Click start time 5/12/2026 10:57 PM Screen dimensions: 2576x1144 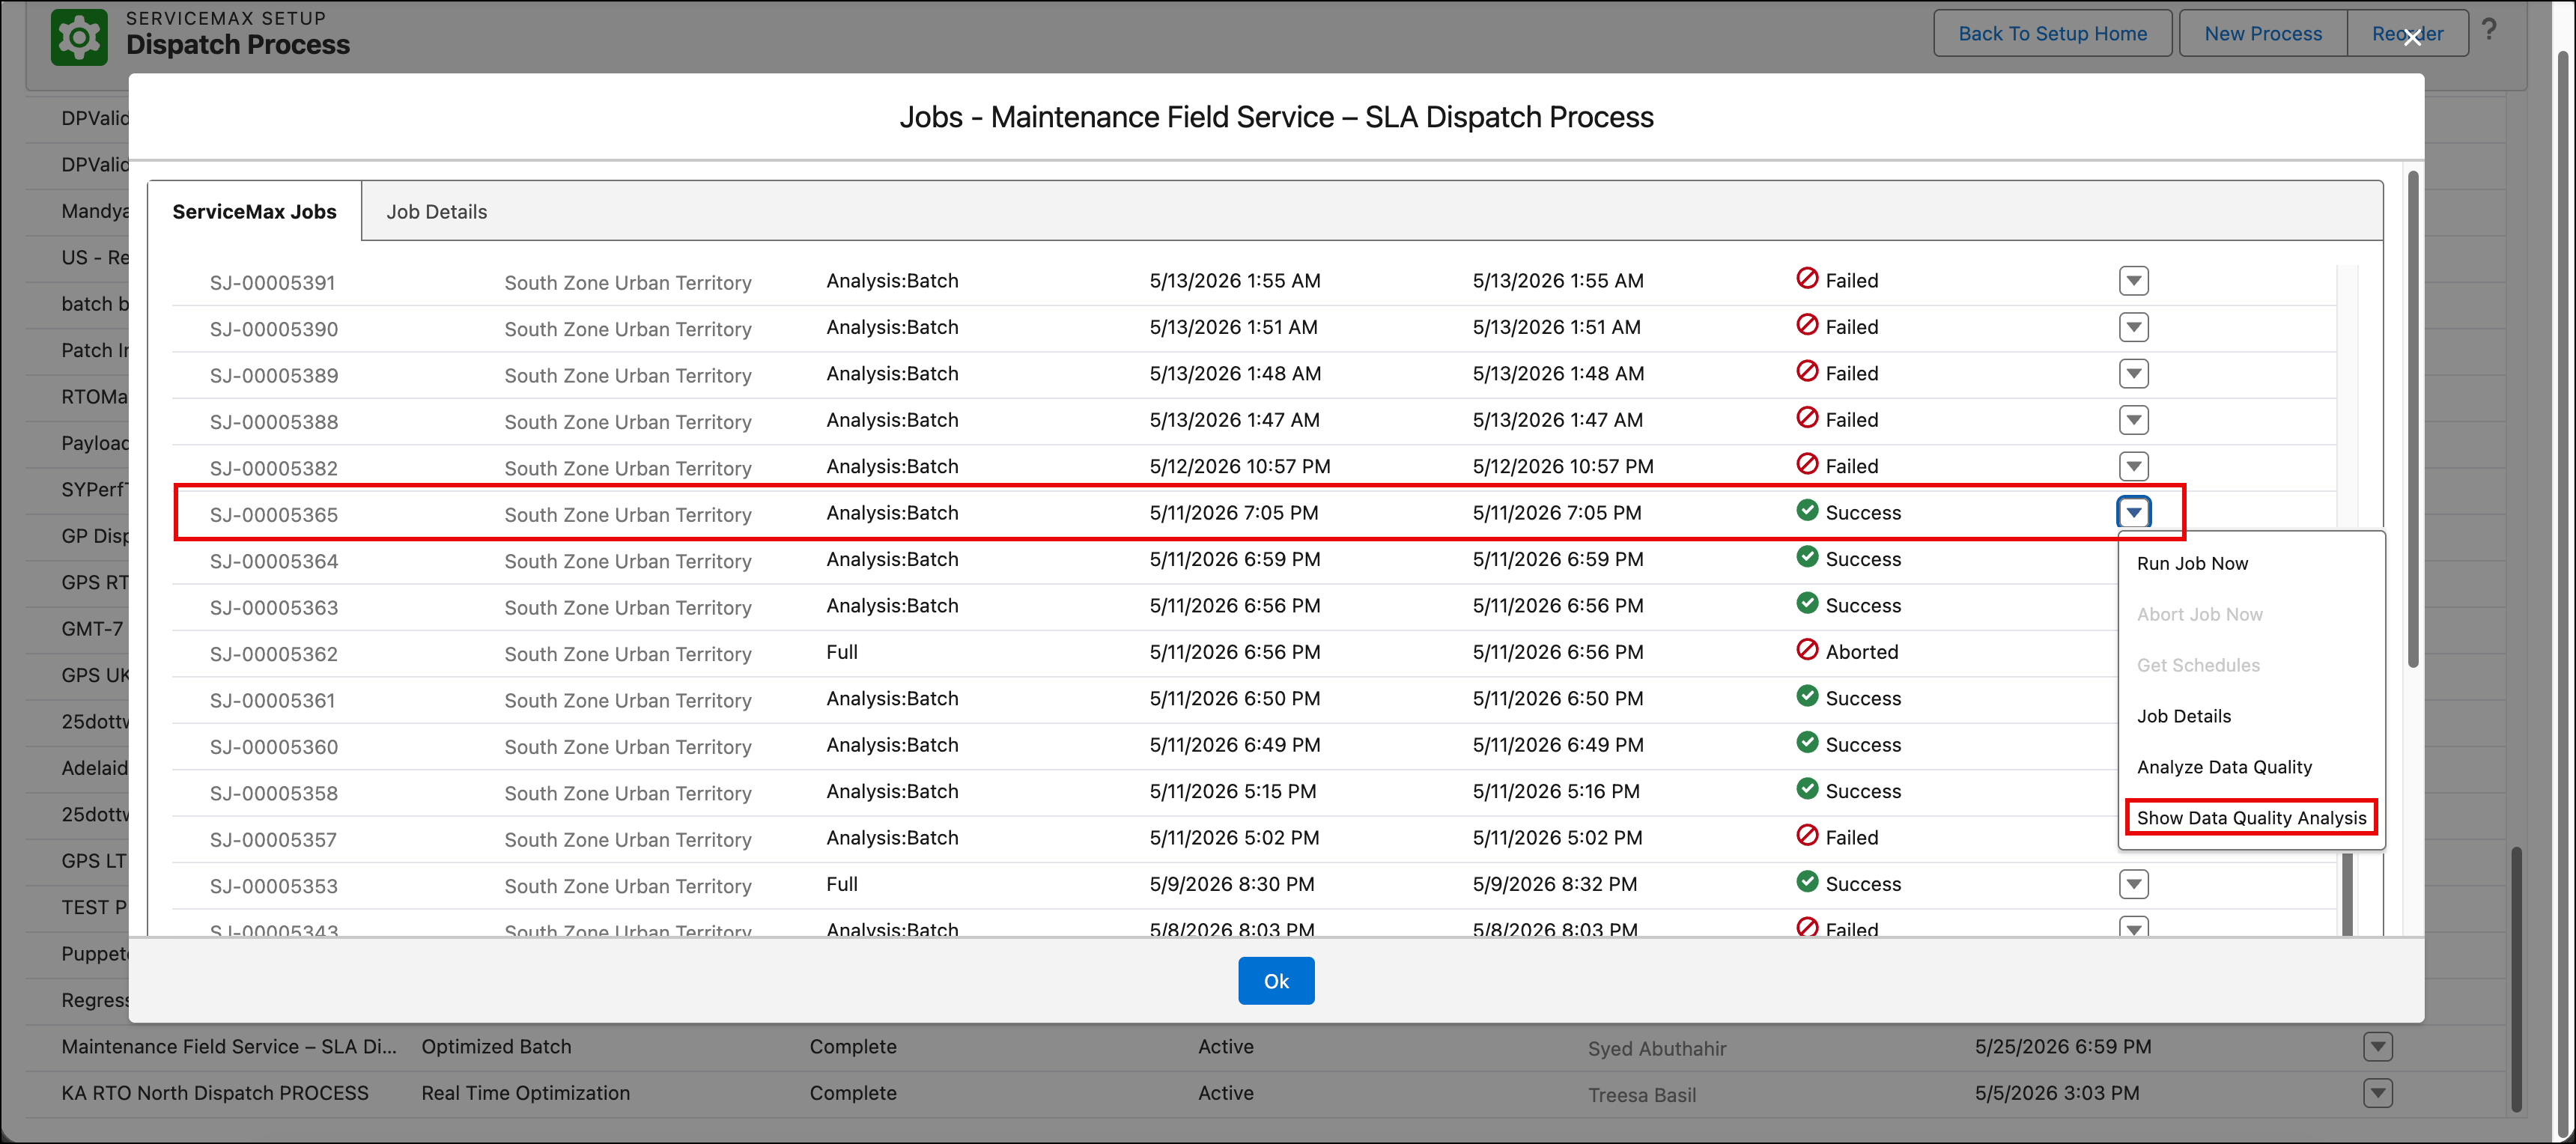click(1239, 466)
